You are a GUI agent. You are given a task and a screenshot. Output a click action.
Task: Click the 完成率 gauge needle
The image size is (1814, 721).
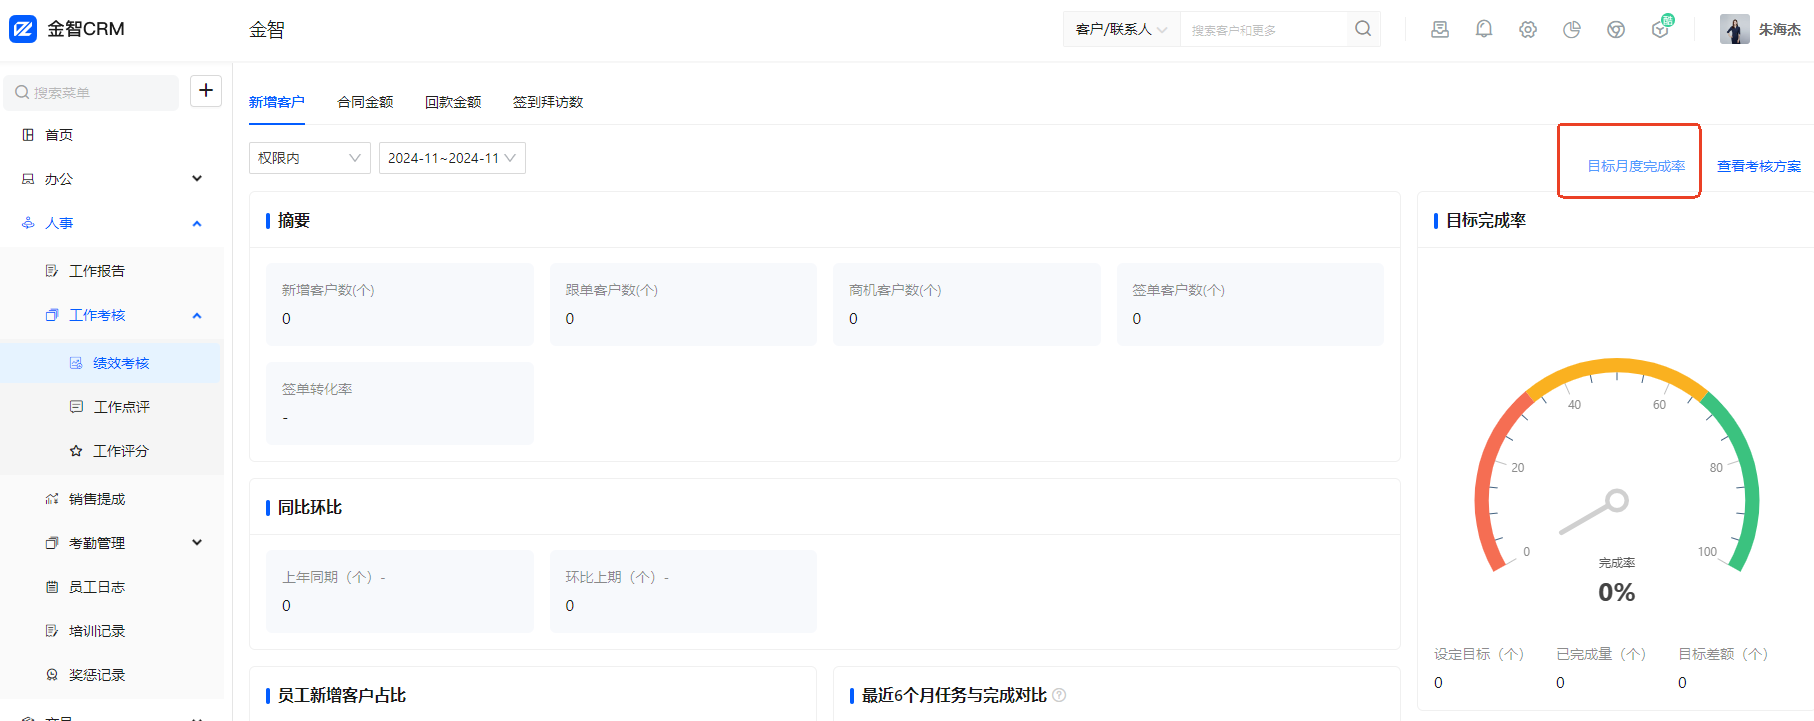1594,512
